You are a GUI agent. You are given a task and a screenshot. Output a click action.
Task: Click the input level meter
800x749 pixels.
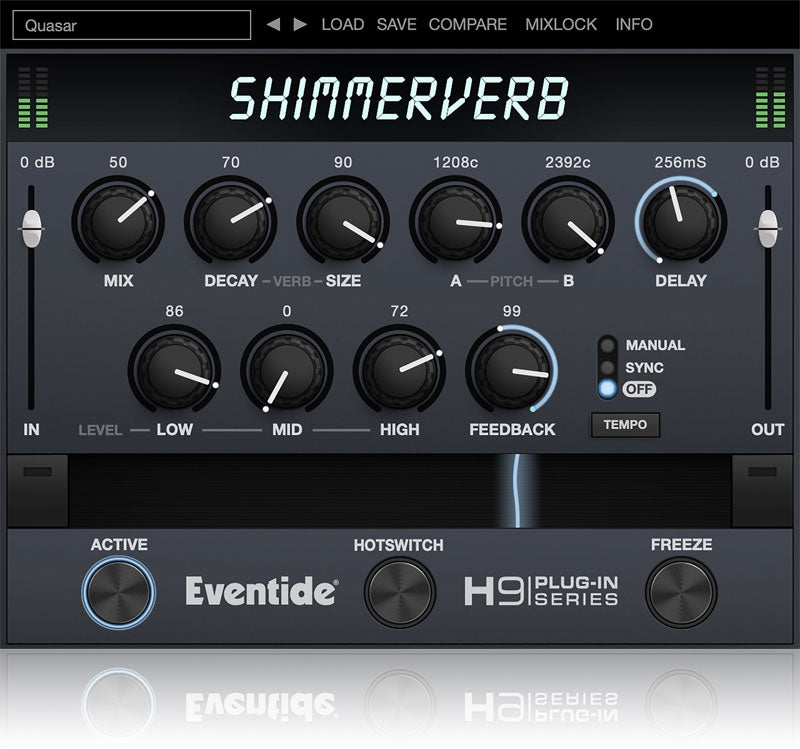pyautogui.click(x=33, y=97)
